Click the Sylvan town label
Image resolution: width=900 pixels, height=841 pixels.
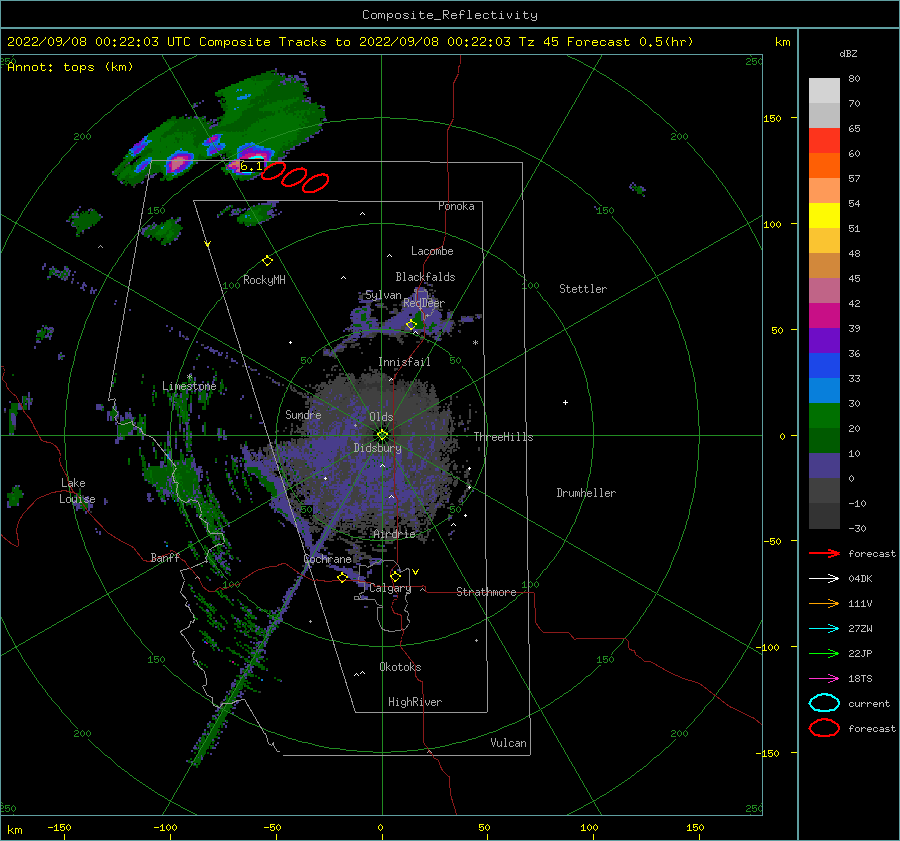[383, 295]
